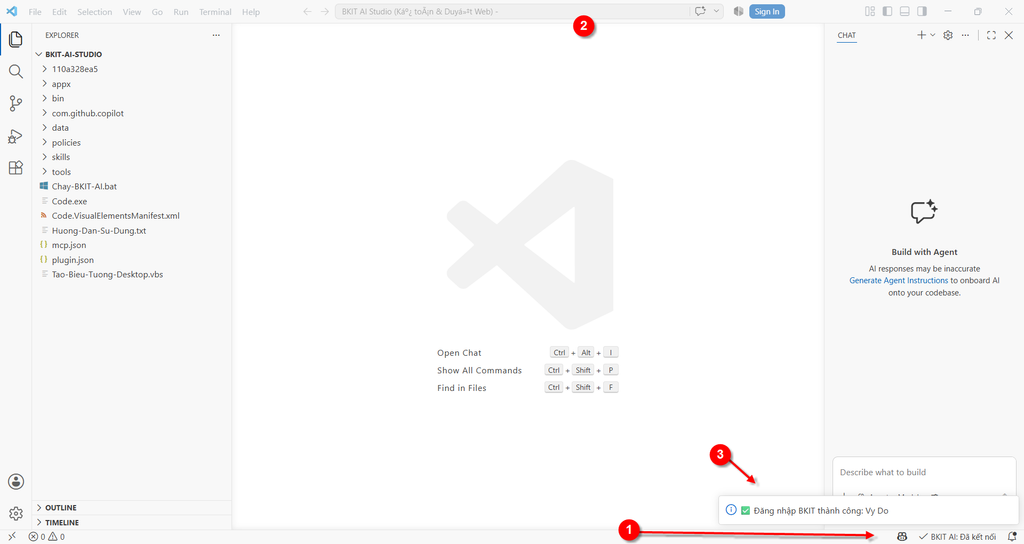Image resolution: width=1024 pixels, height=544 pixels.
Task: Open chat panel more actions ellipsis
Action: pos(965,35)
